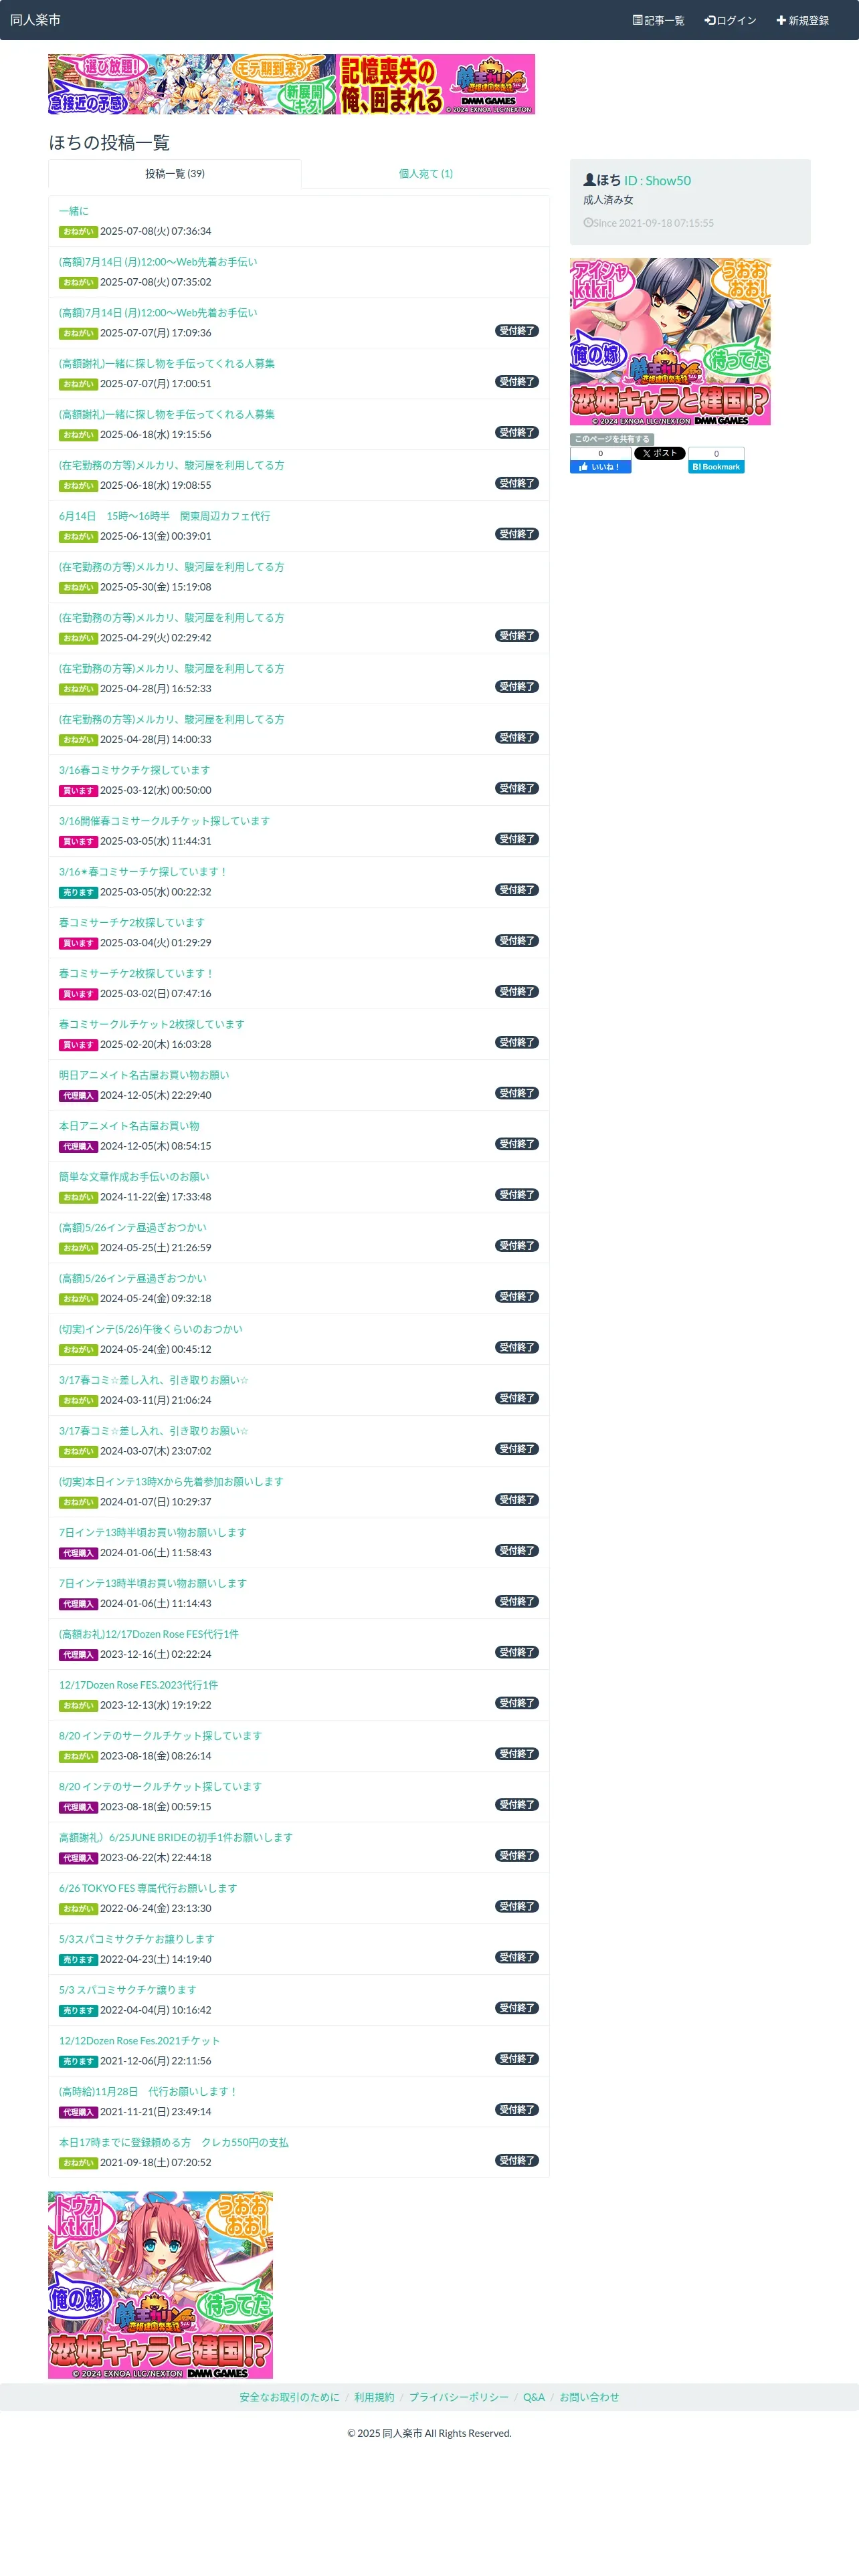Open the post titled 一緒に
This screenshot has width=859, height=2576.
74,211
